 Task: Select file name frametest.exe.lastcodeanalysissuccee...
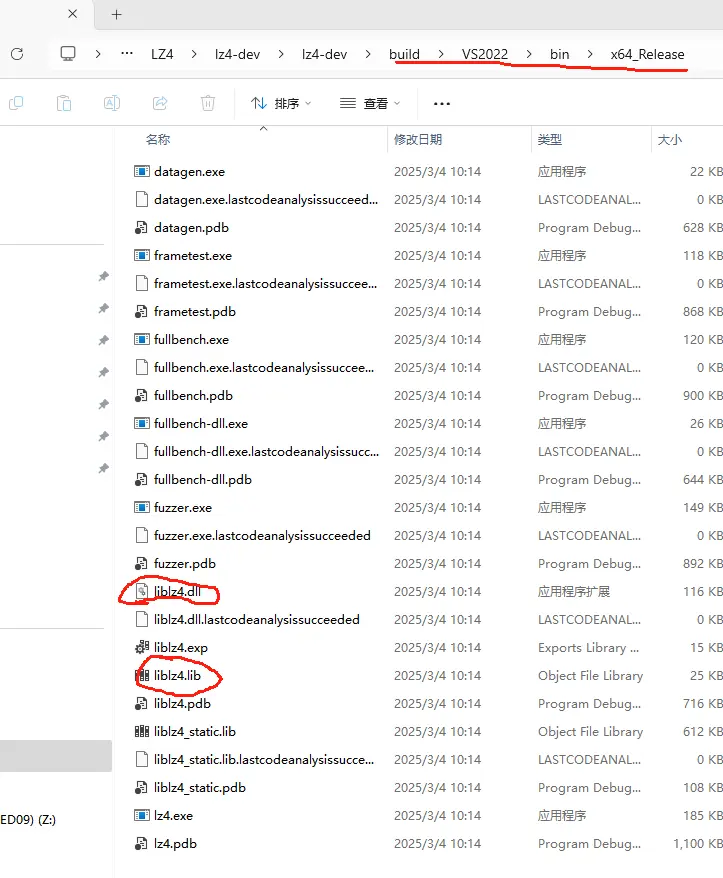tap(265, 283)
